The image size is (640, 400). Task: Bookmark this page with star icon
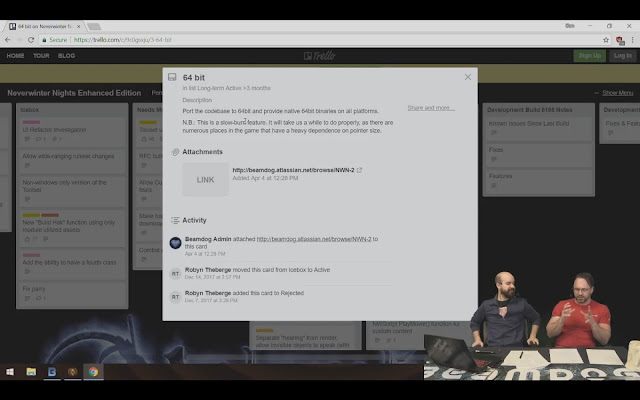[x=606, y=40]
